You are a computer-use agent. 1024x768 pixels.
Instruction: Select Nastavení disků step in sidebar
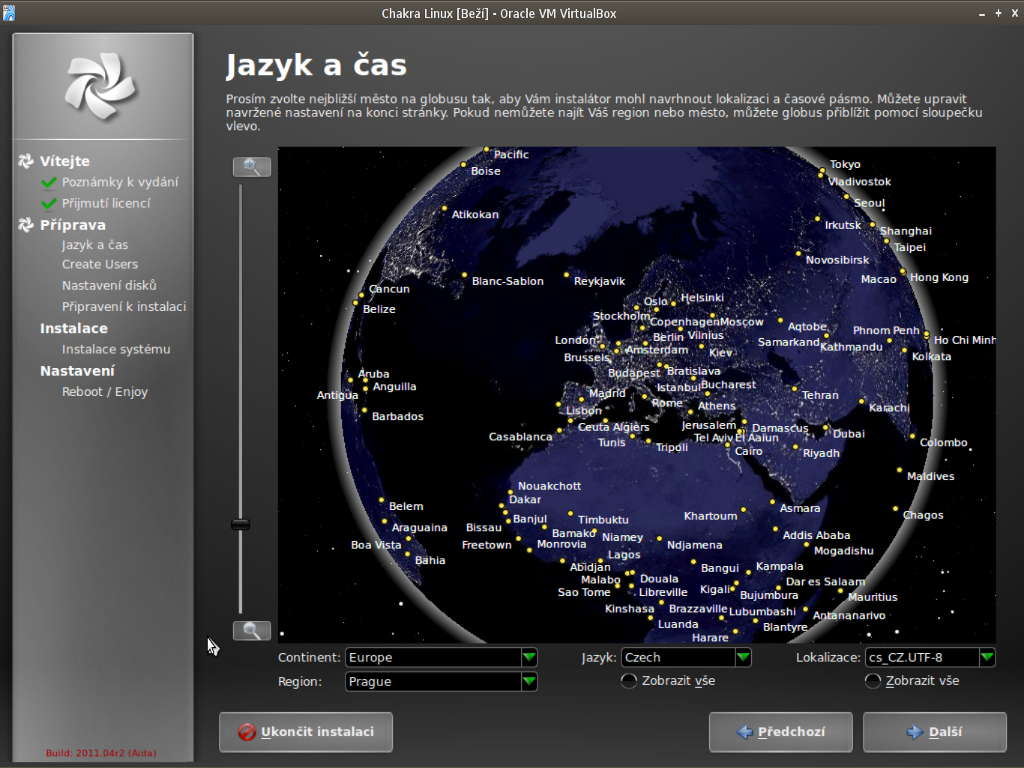pyautogui.click(x=109, y=286)
